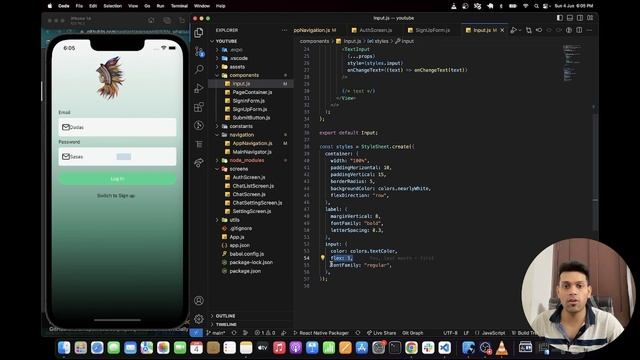The height and width of the screenshot is (360, 640).
Task: Open the Manage gear icon in VS Code
Action: coord(199,319)
